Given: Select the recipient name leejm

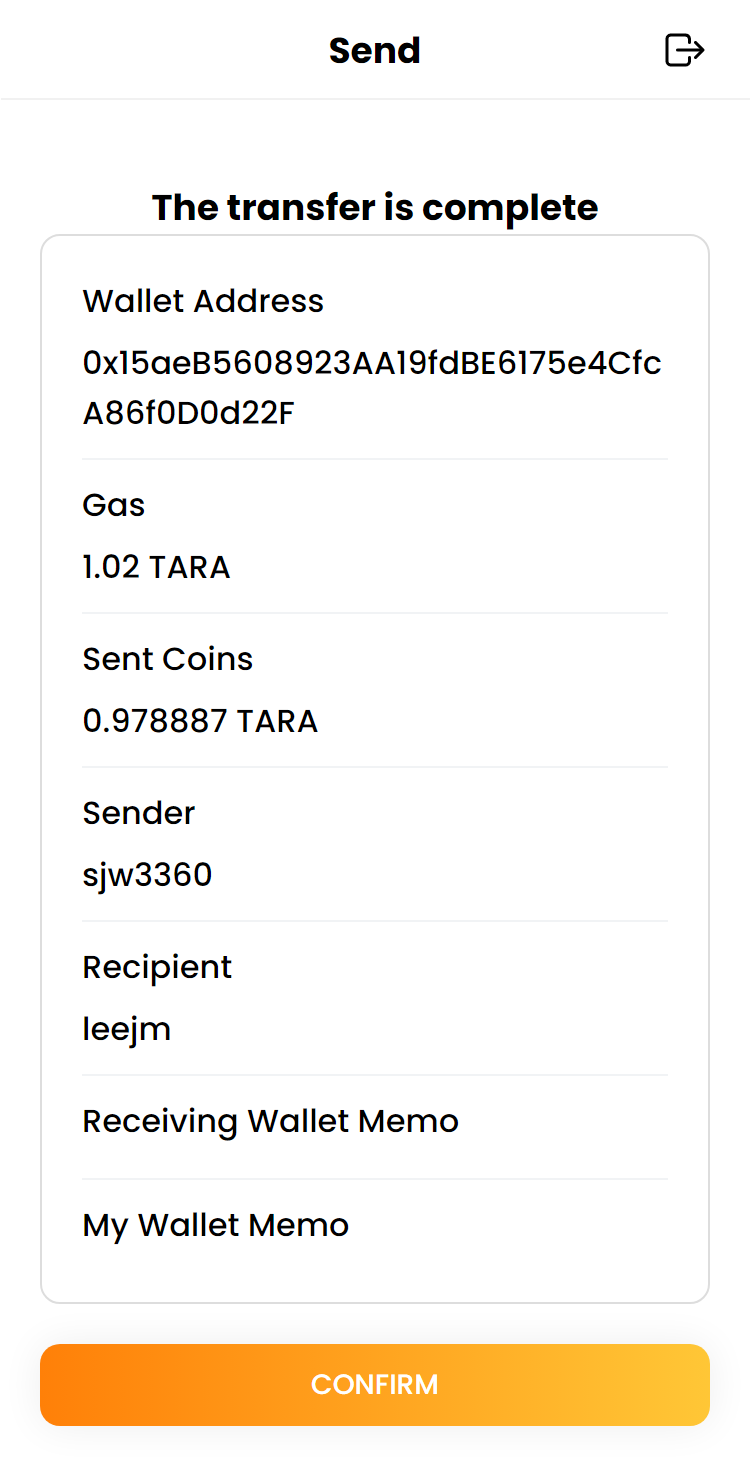Looking at the screenshot, I should point(127,1030).
